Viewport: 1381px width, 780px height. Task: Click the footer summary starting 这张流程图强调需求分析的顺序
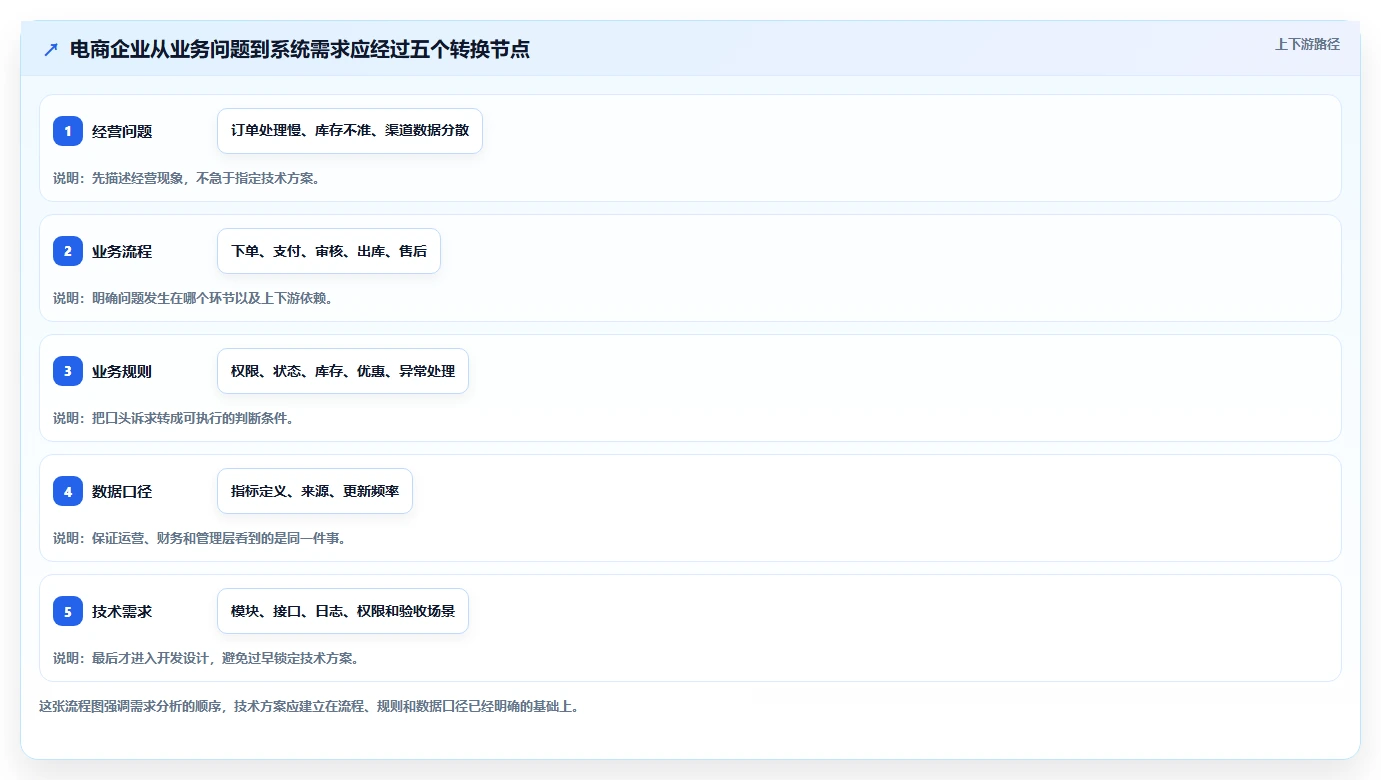[x=309, y=706]
